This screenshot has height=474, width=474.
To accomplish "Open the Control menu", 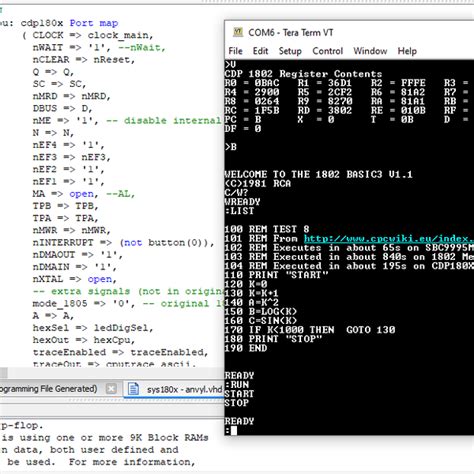I will [x=327, y=51].
